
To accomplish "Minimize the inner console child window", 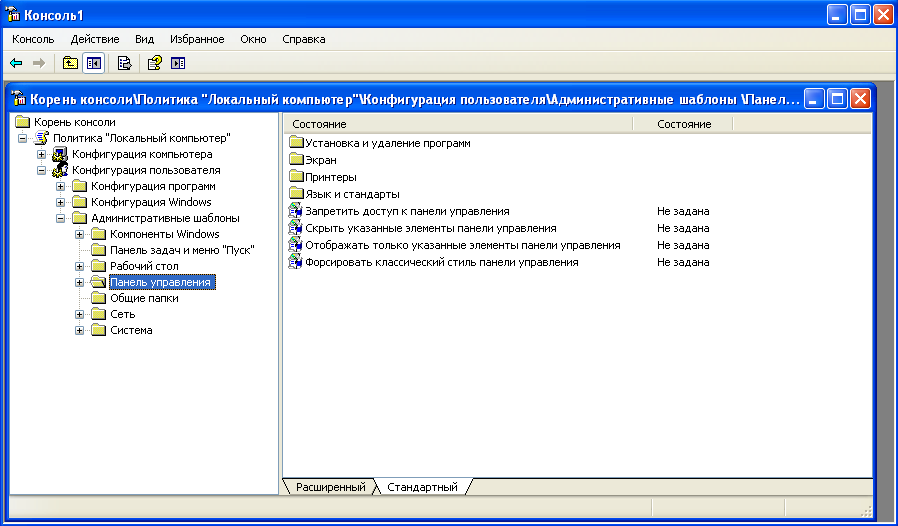I will [814, 99].
